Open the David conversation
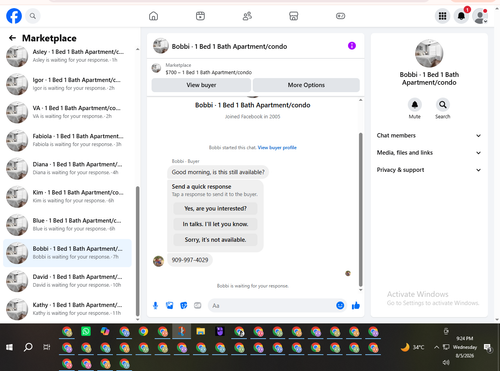Screen dimensions: 500x371 point(68,281)
